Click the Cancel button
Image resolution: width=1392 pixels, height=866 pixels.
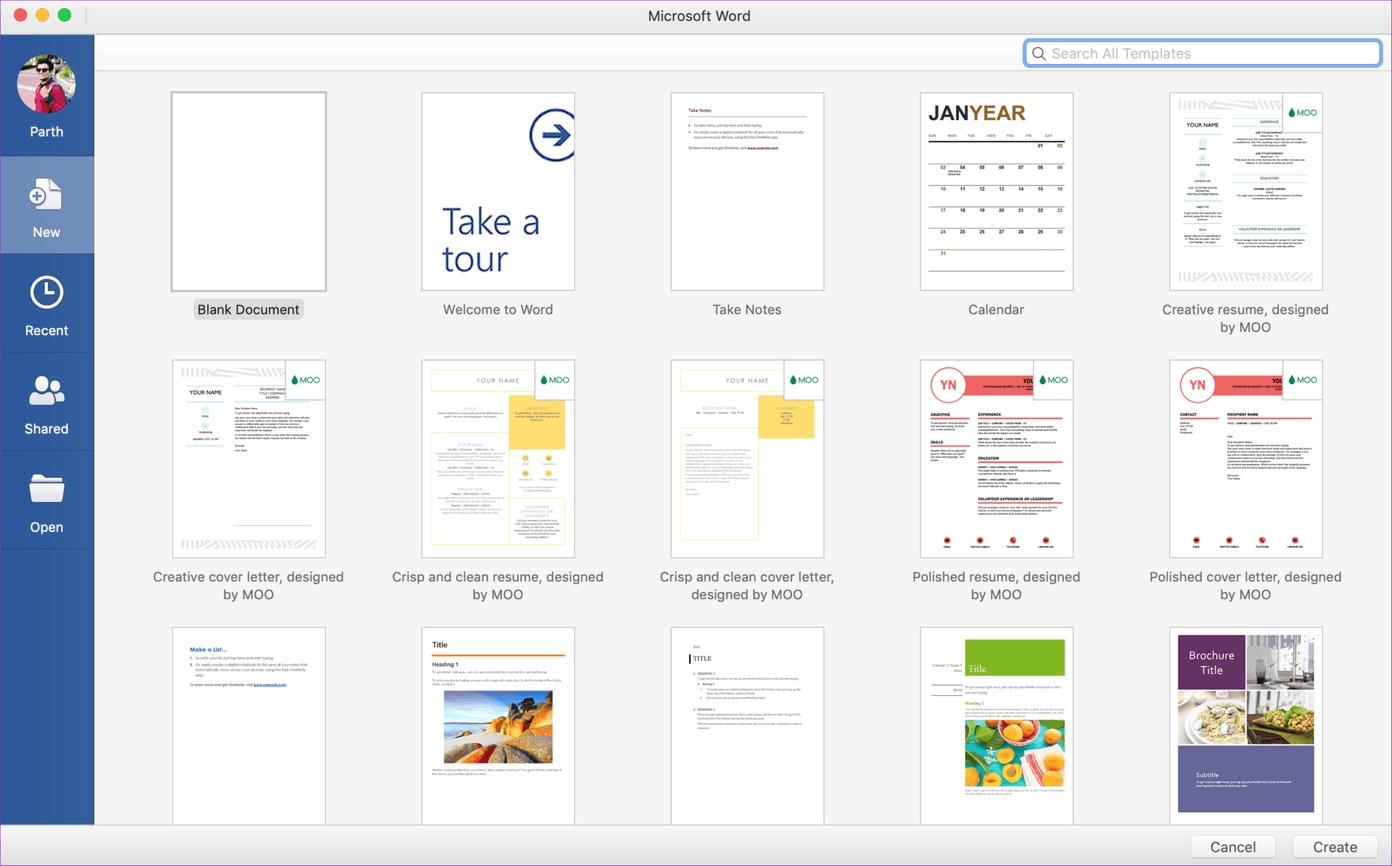[x=1233, y=847]
